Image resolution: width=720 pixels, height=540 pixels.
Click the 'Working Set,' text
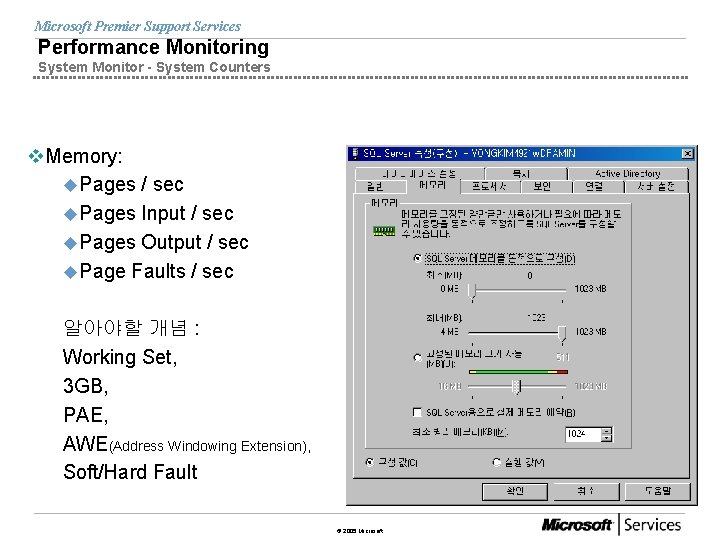(x=120, y=357)
